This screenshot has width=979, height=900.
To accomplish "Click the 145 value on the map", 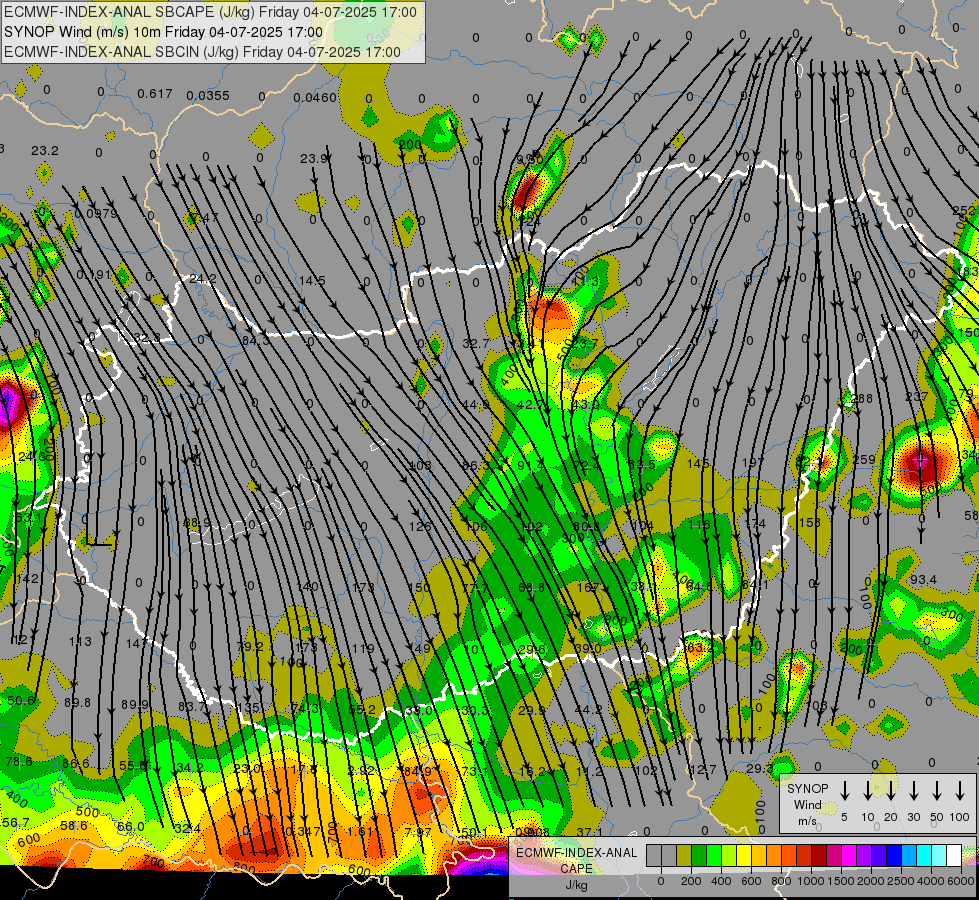I will (698, 463).
